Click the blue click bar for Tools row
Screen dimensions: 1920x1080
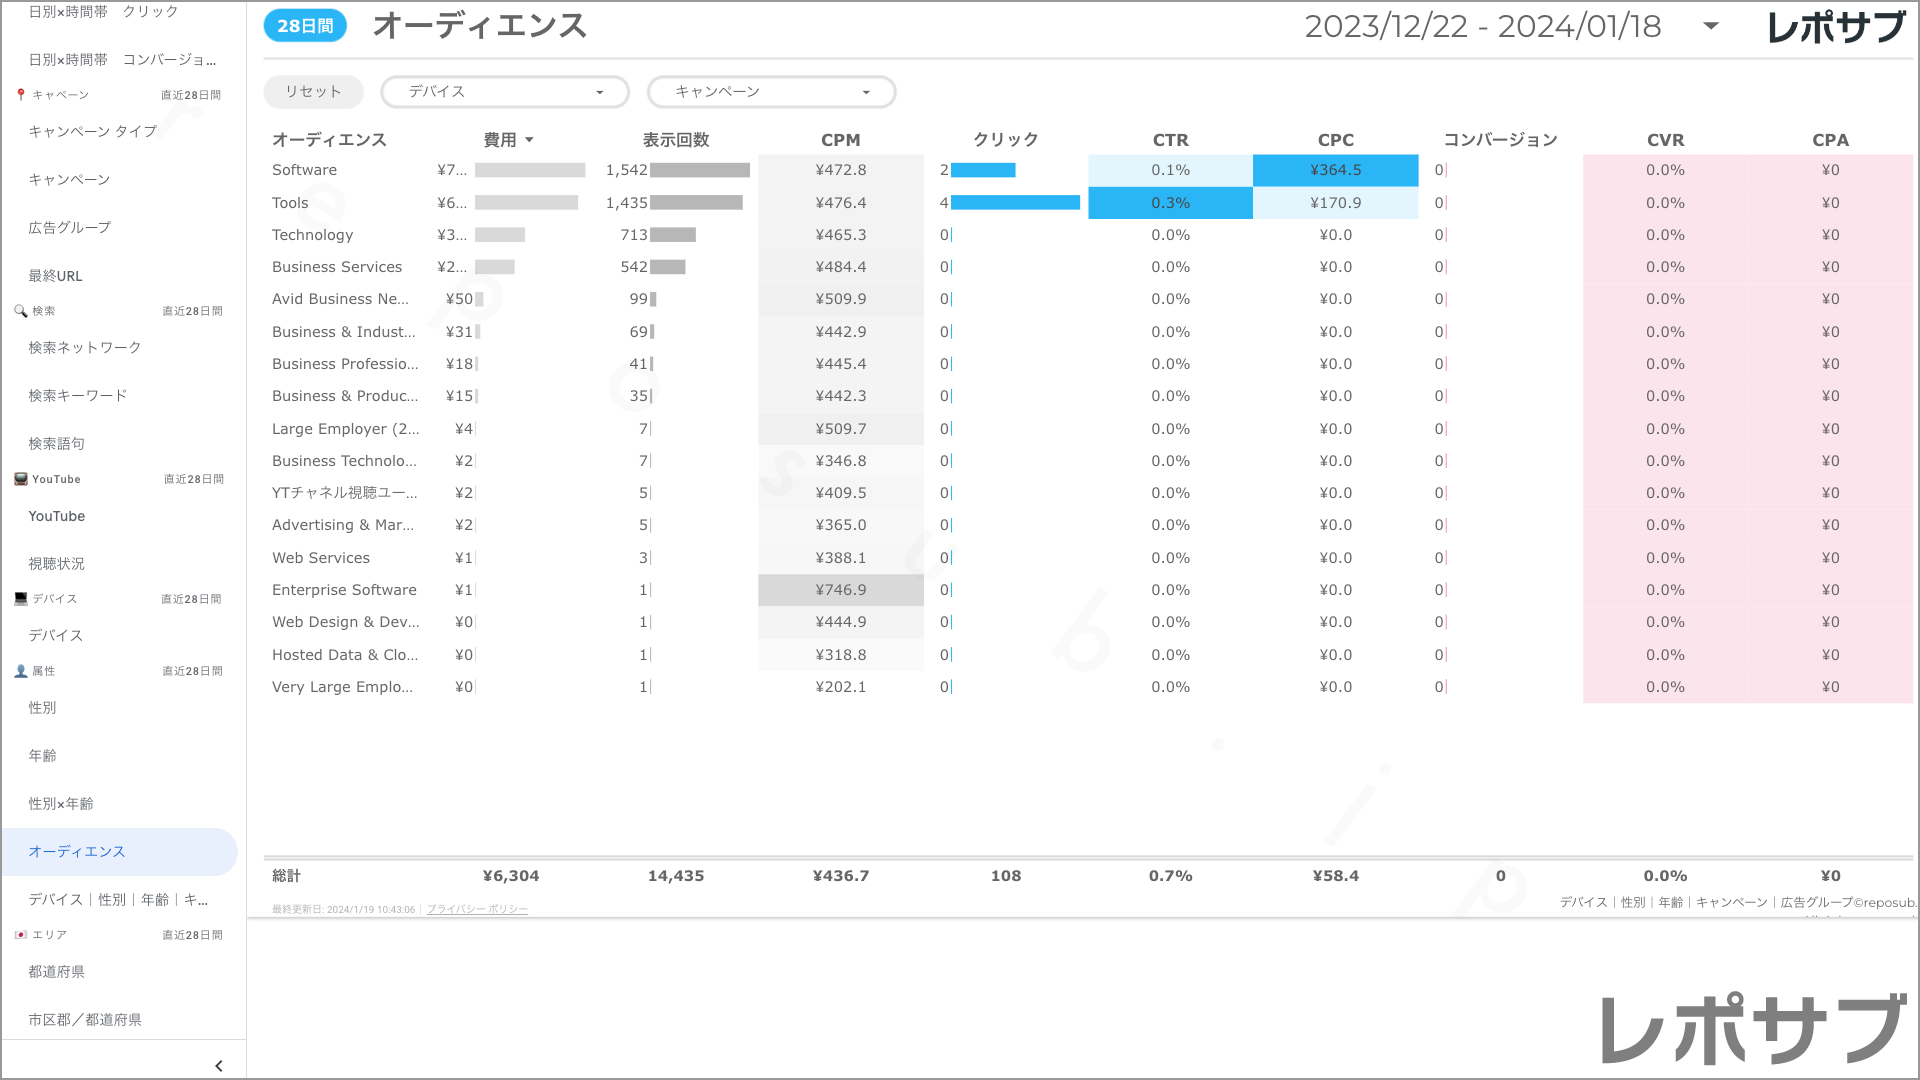click(1015, 203)
